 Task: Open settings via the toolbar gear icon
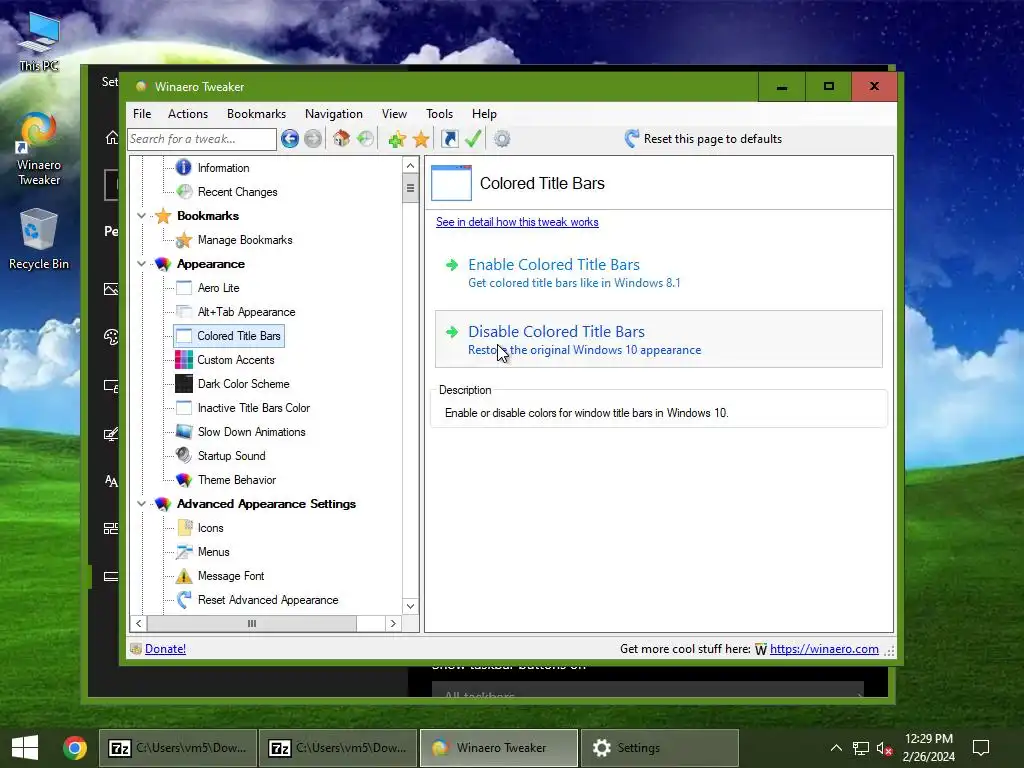(502, 138)
